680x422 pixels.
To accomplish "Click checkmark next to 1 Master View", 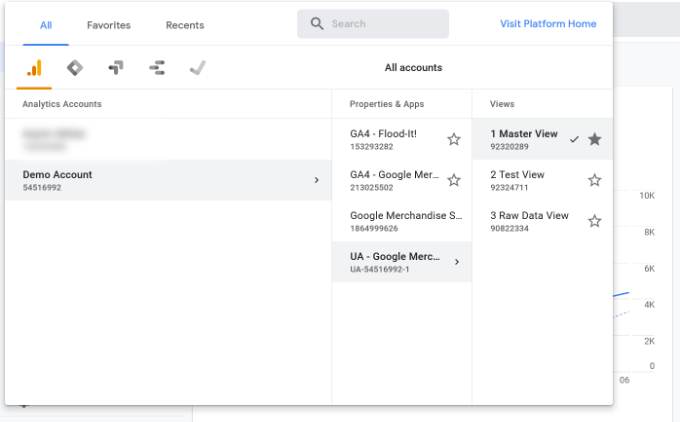I will click(x=574, y=139).
